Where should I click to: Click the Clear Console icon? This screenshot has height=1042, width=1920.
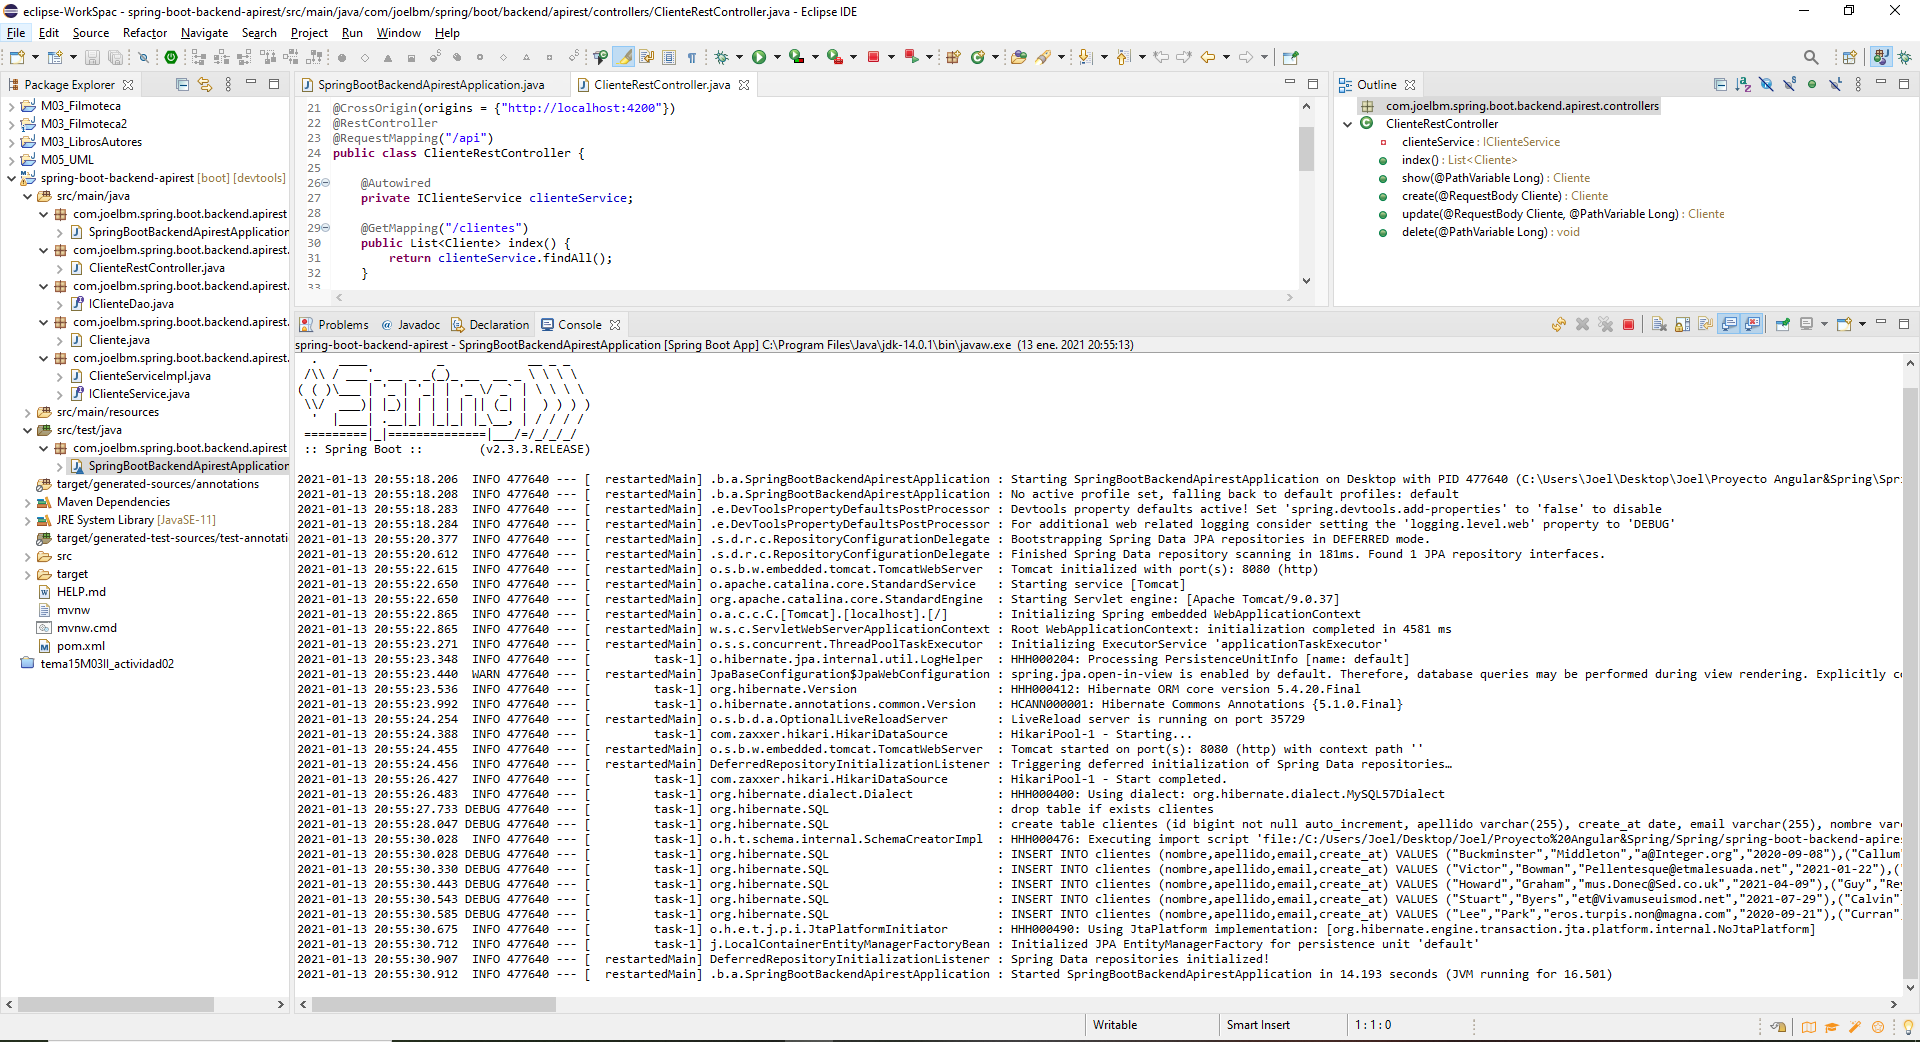pyautogui.click(x=1659, y=324)
